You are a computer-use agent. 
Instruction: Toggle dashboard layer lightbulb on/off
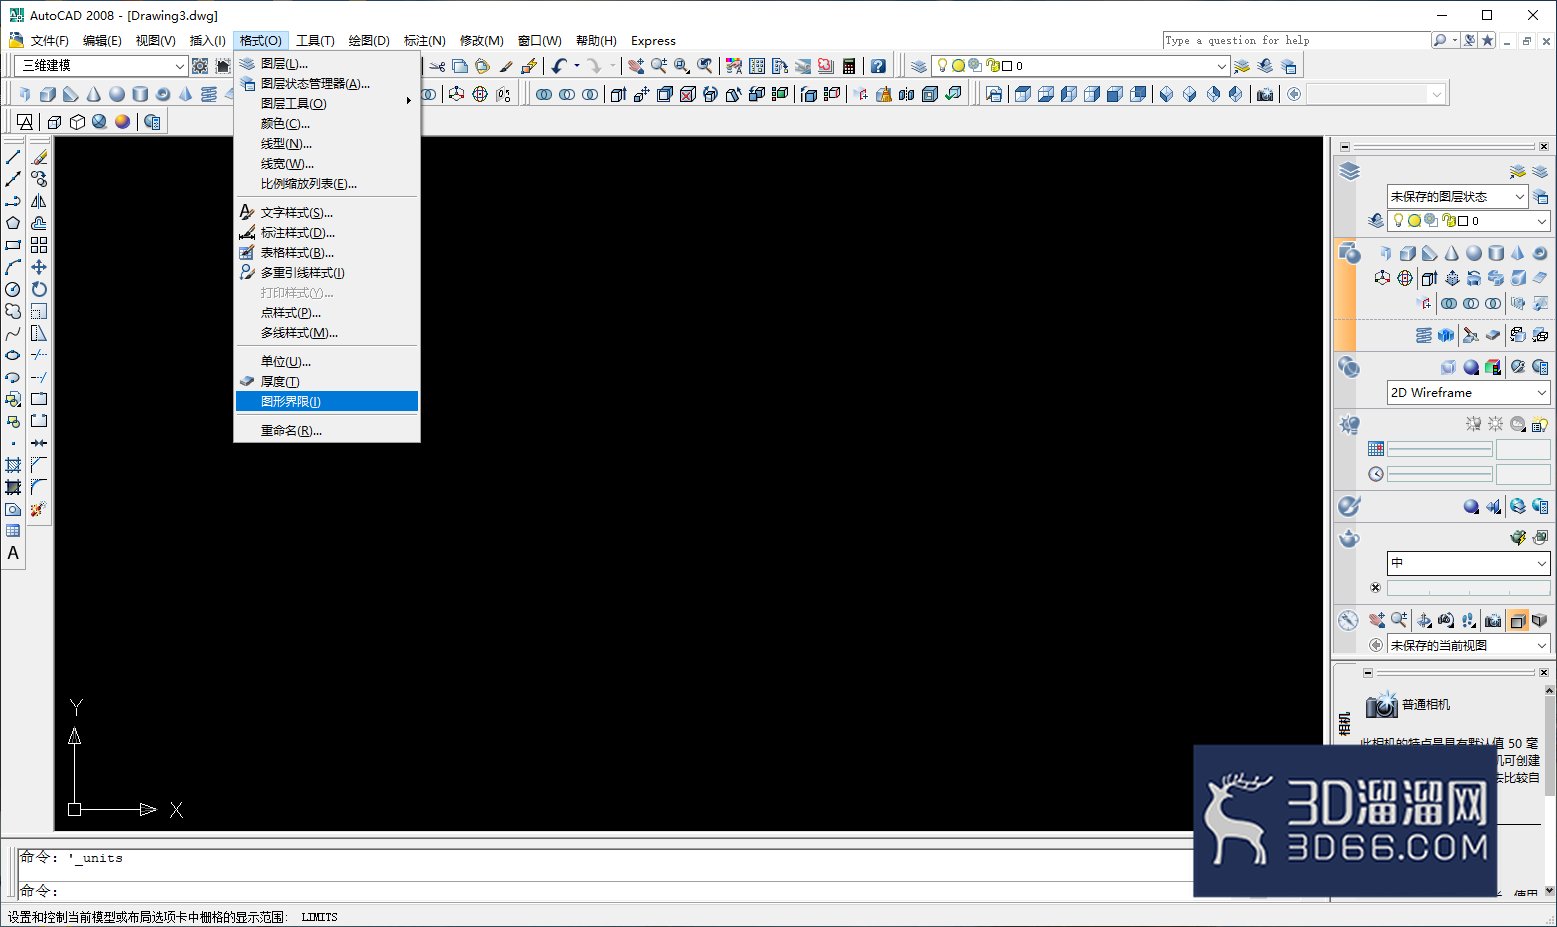click(x=1399, y=221)
